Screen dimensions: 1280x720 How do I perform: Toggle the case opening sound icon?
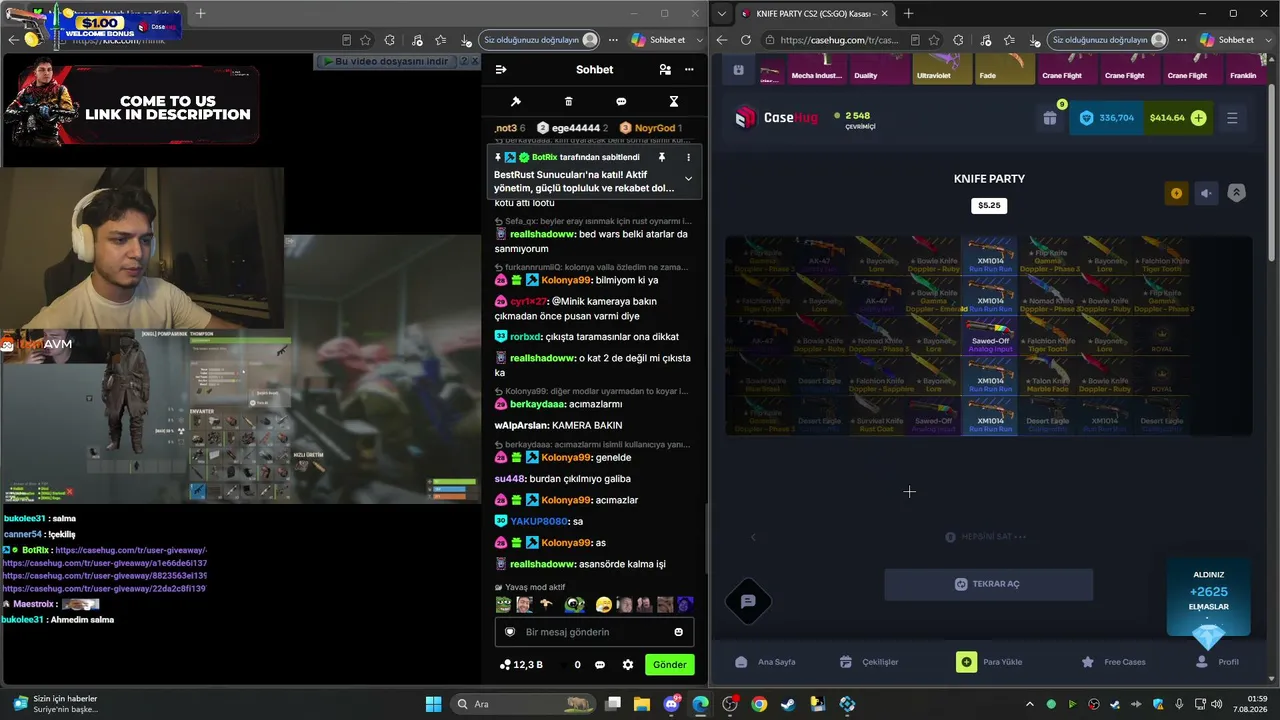click(1207, 194)
